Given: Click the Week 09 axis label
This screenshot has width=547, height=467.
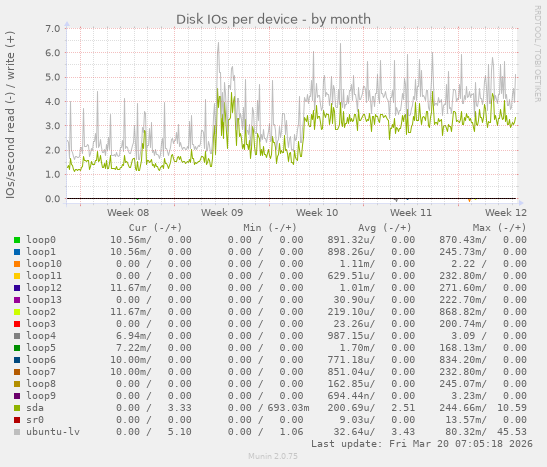Looking at the screenshot, I should (x=222, y=213).
